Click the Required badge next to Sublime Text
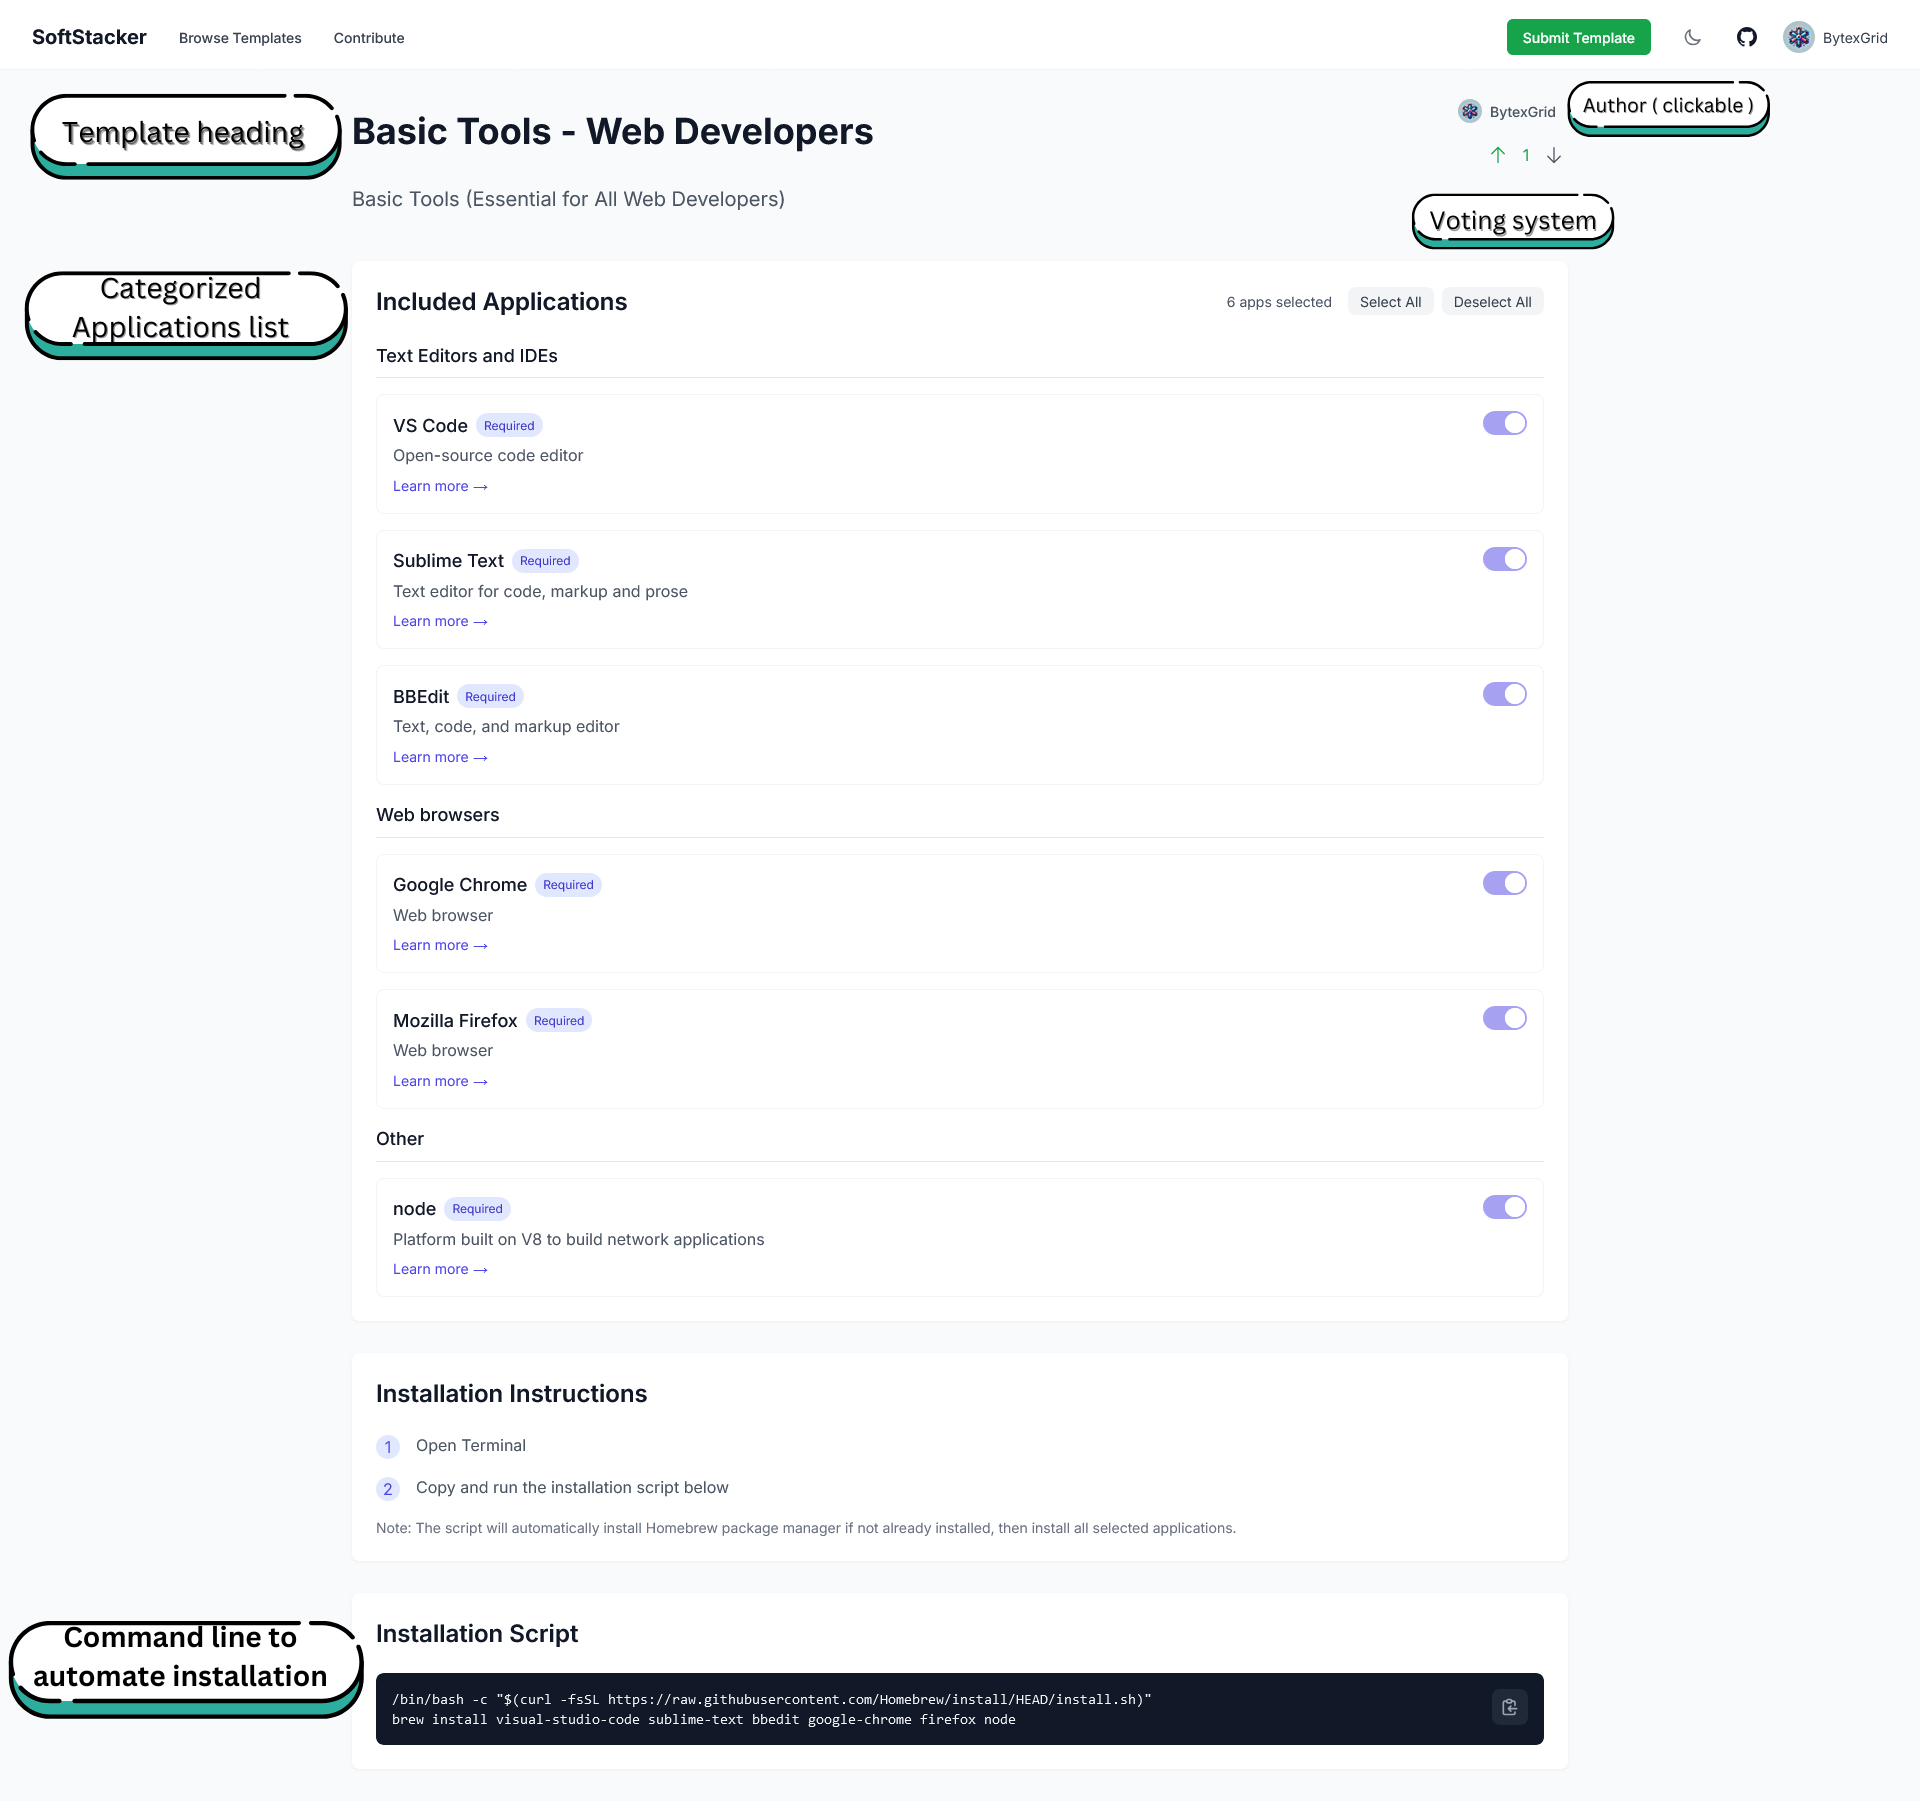Viewport: 1920px width, 1801px height. click(x=545, y=561)
